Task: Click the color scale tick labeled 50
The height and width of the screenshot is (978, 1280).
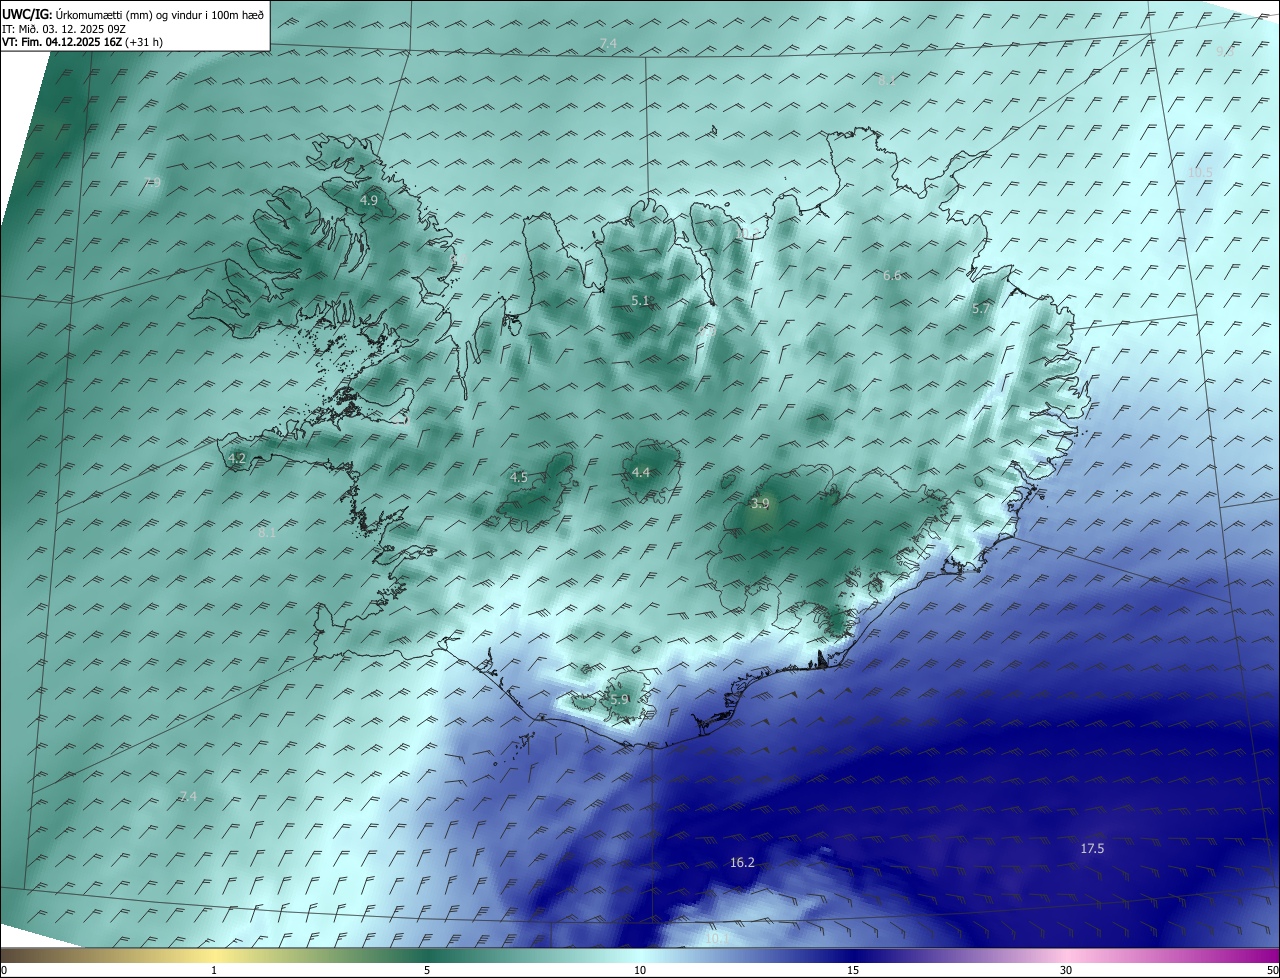Action: [x=1272, y=970]
